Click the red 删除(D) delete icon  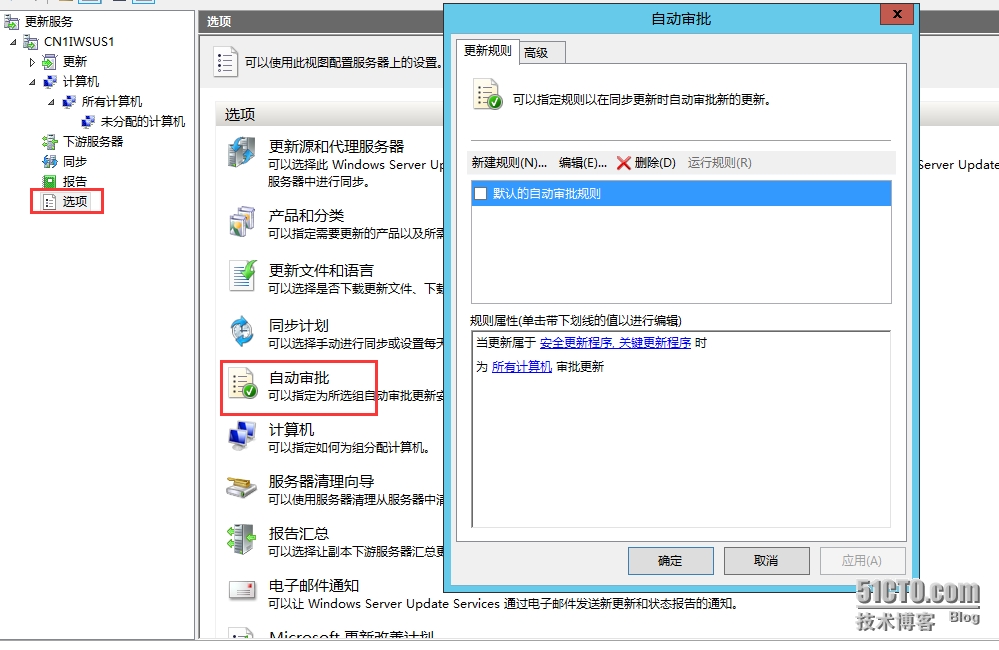(x=623, y=163)
